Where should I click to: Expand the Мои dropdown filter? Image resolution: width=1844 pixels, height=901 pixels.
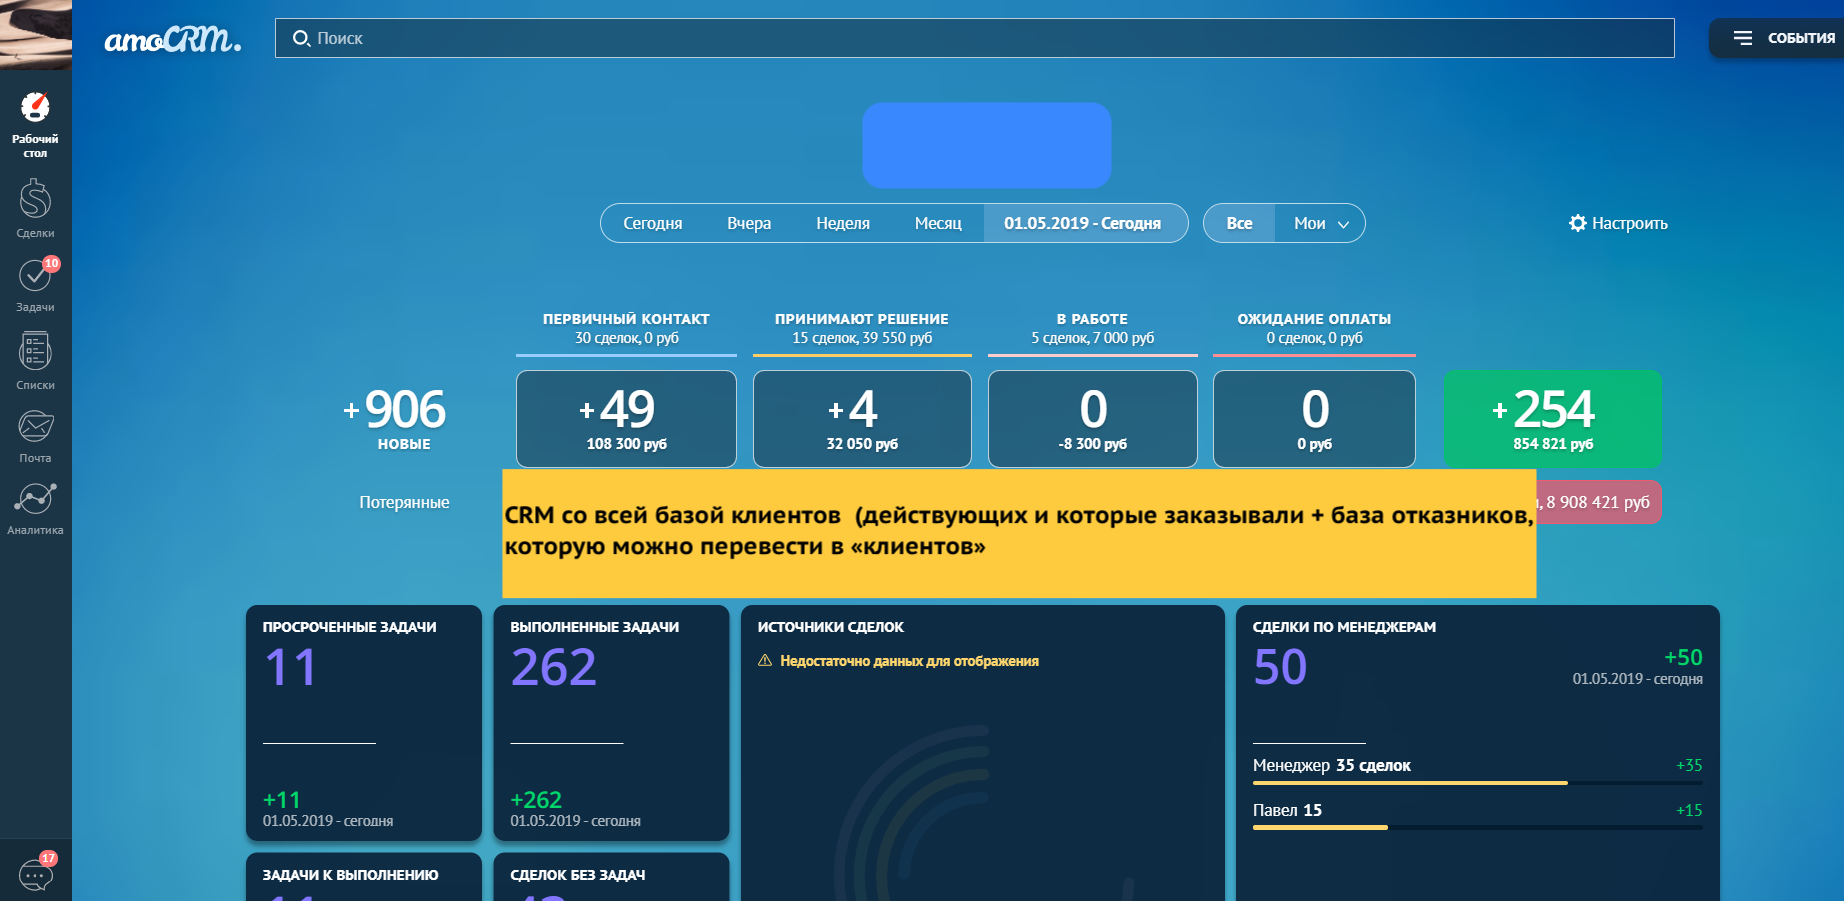point(1320,223)
